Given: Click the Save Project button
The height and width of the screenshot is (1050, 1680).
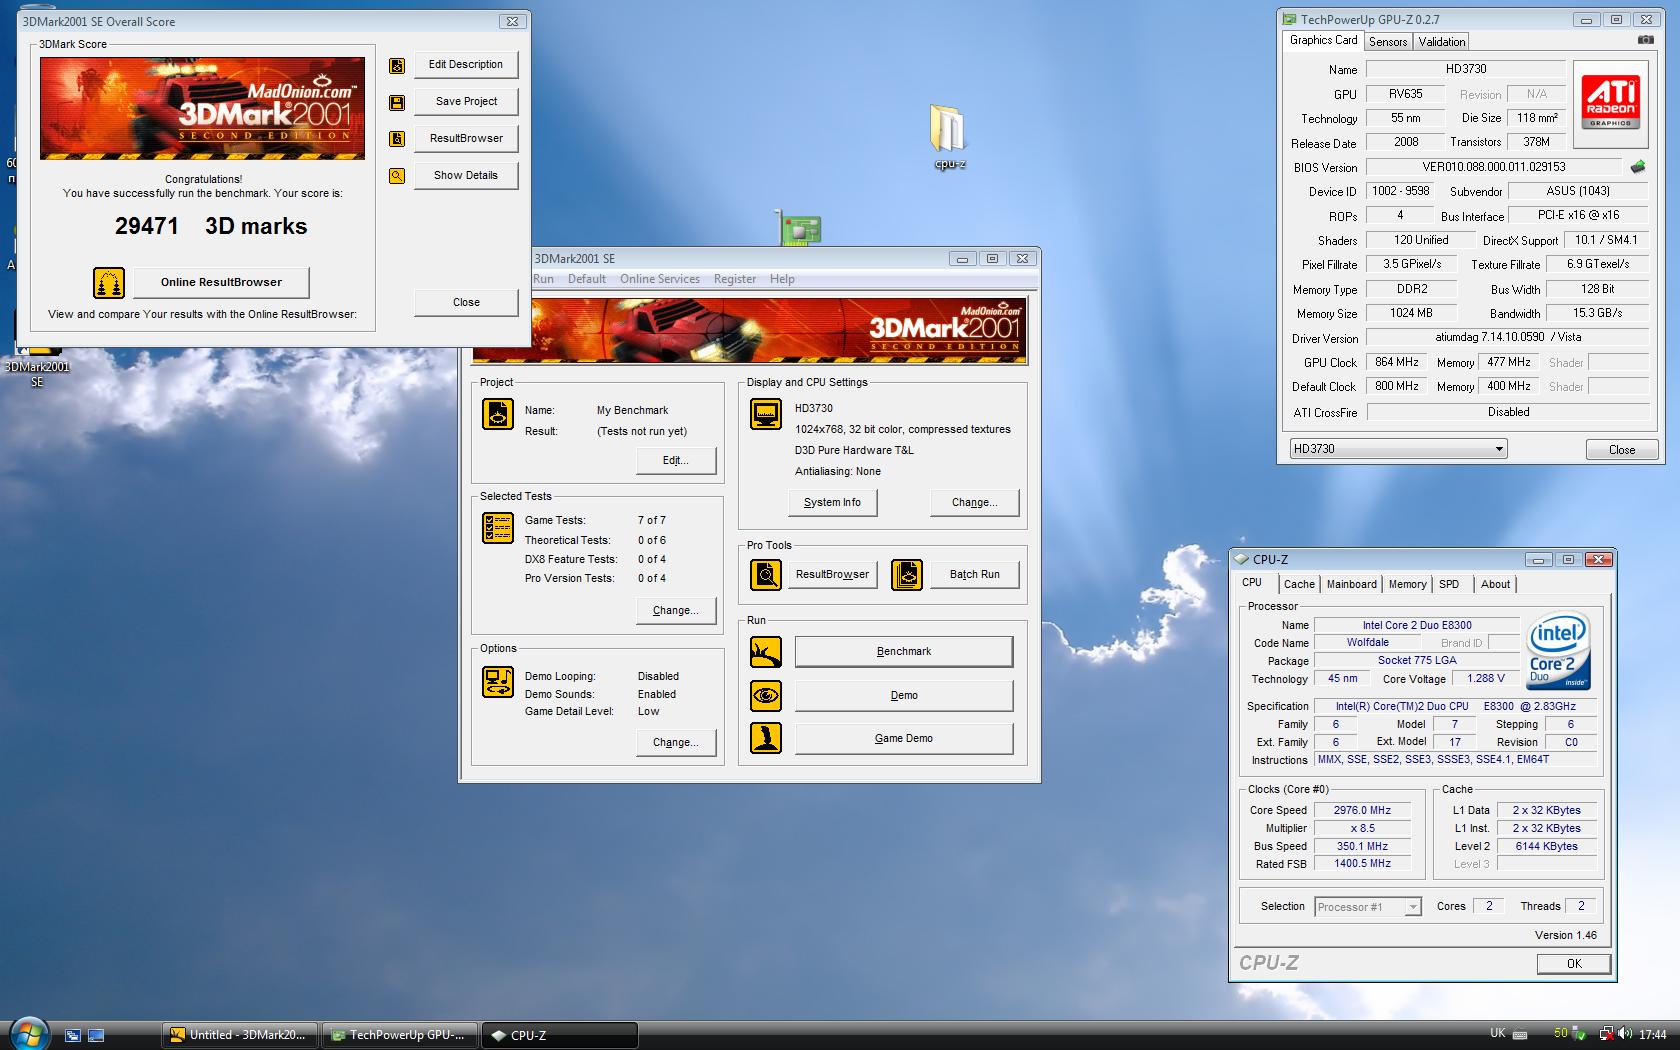Looking at the screenshot, I should tap(466, 102).
